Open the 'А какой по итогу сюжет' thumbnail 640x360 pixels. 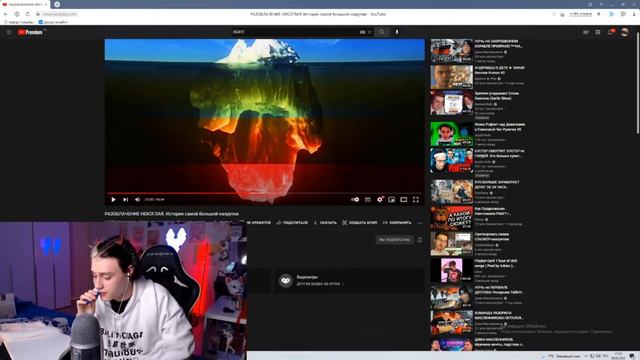(x=451, y=218)
